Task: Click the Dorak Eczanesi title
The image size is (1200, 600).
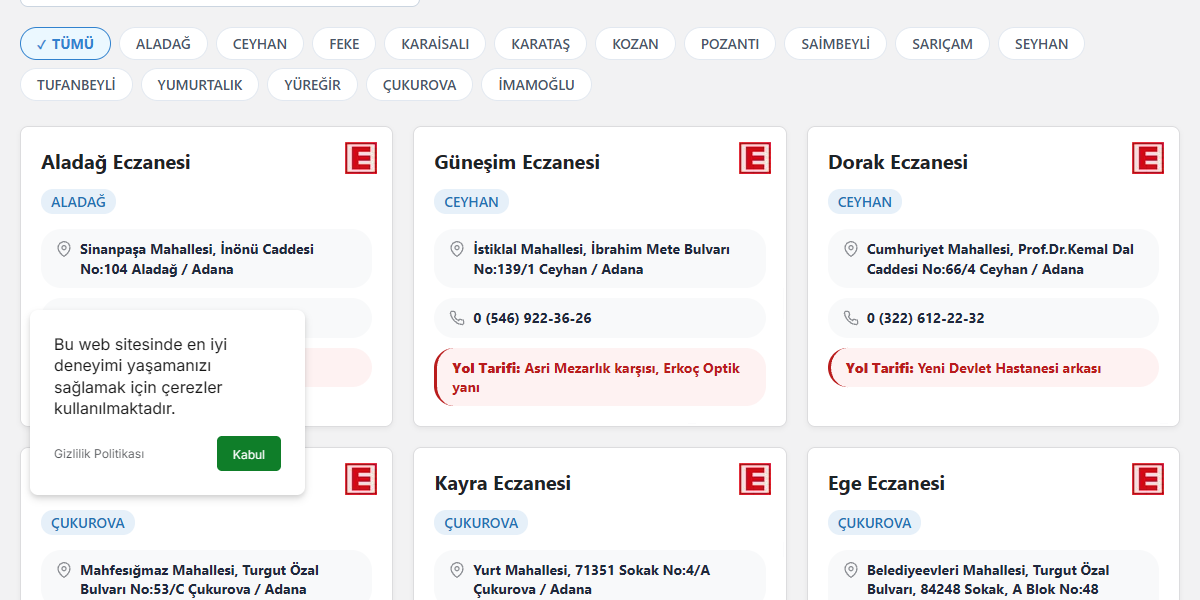Action: click(898, 162)
